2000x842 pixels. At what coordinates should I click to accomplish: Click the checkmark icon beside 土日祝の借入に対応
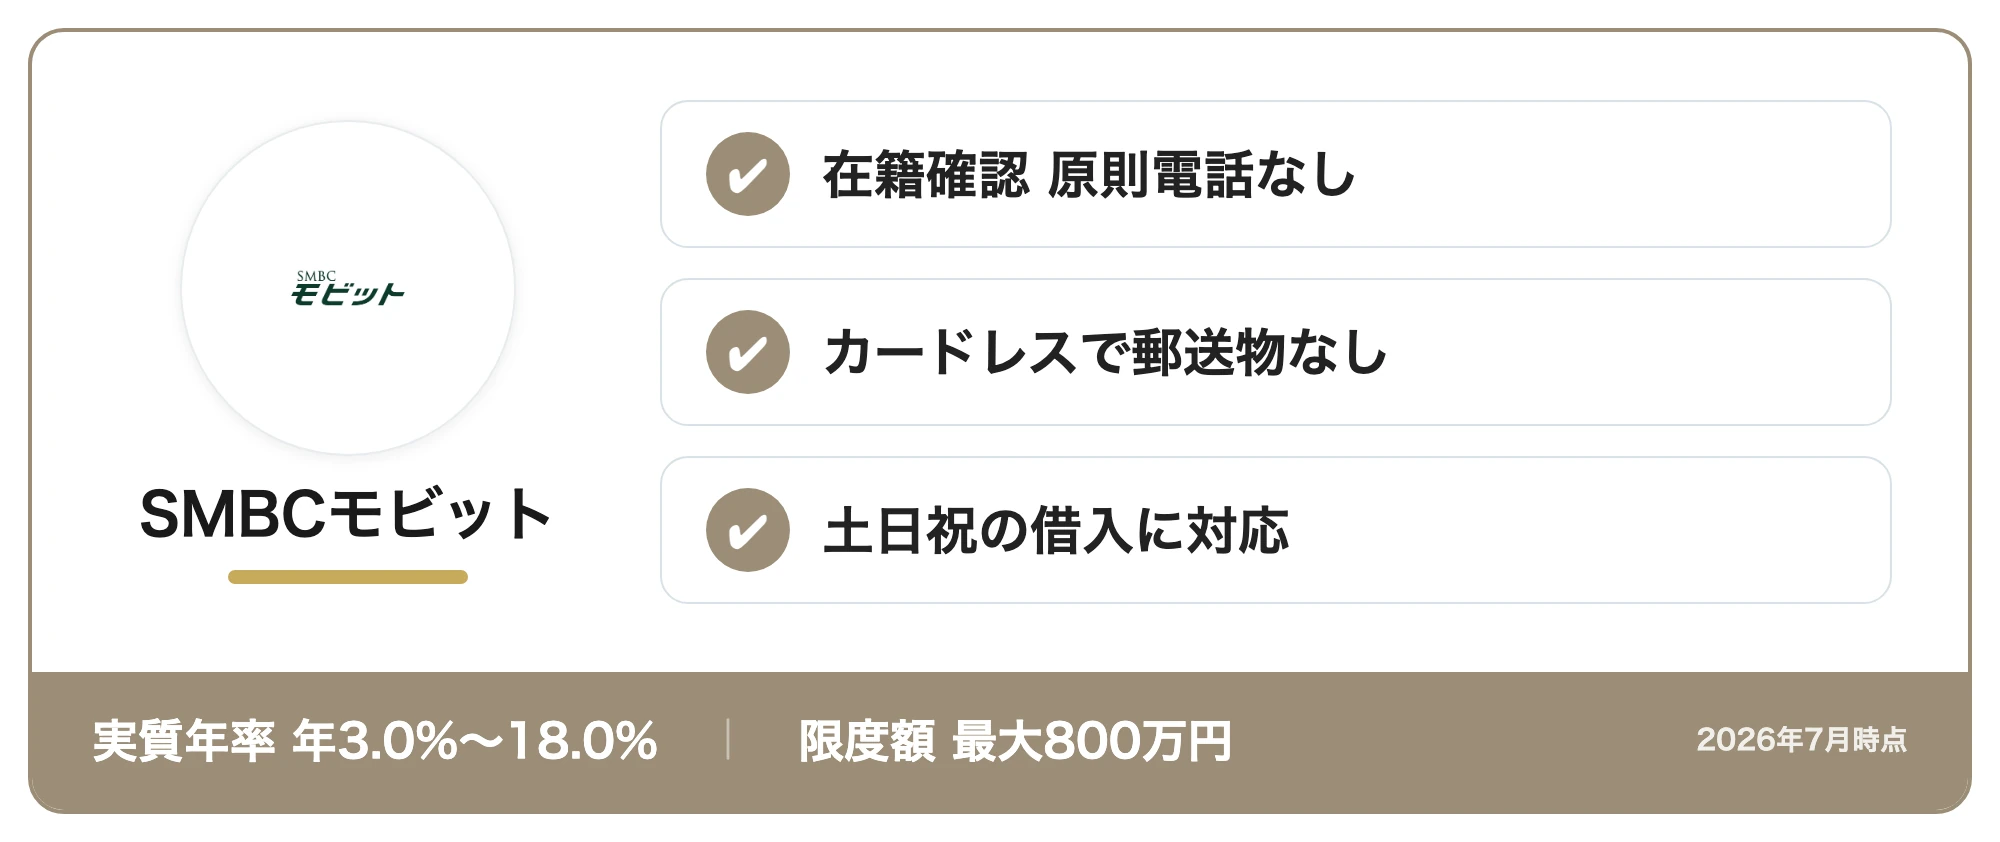[x=748, y=530]
